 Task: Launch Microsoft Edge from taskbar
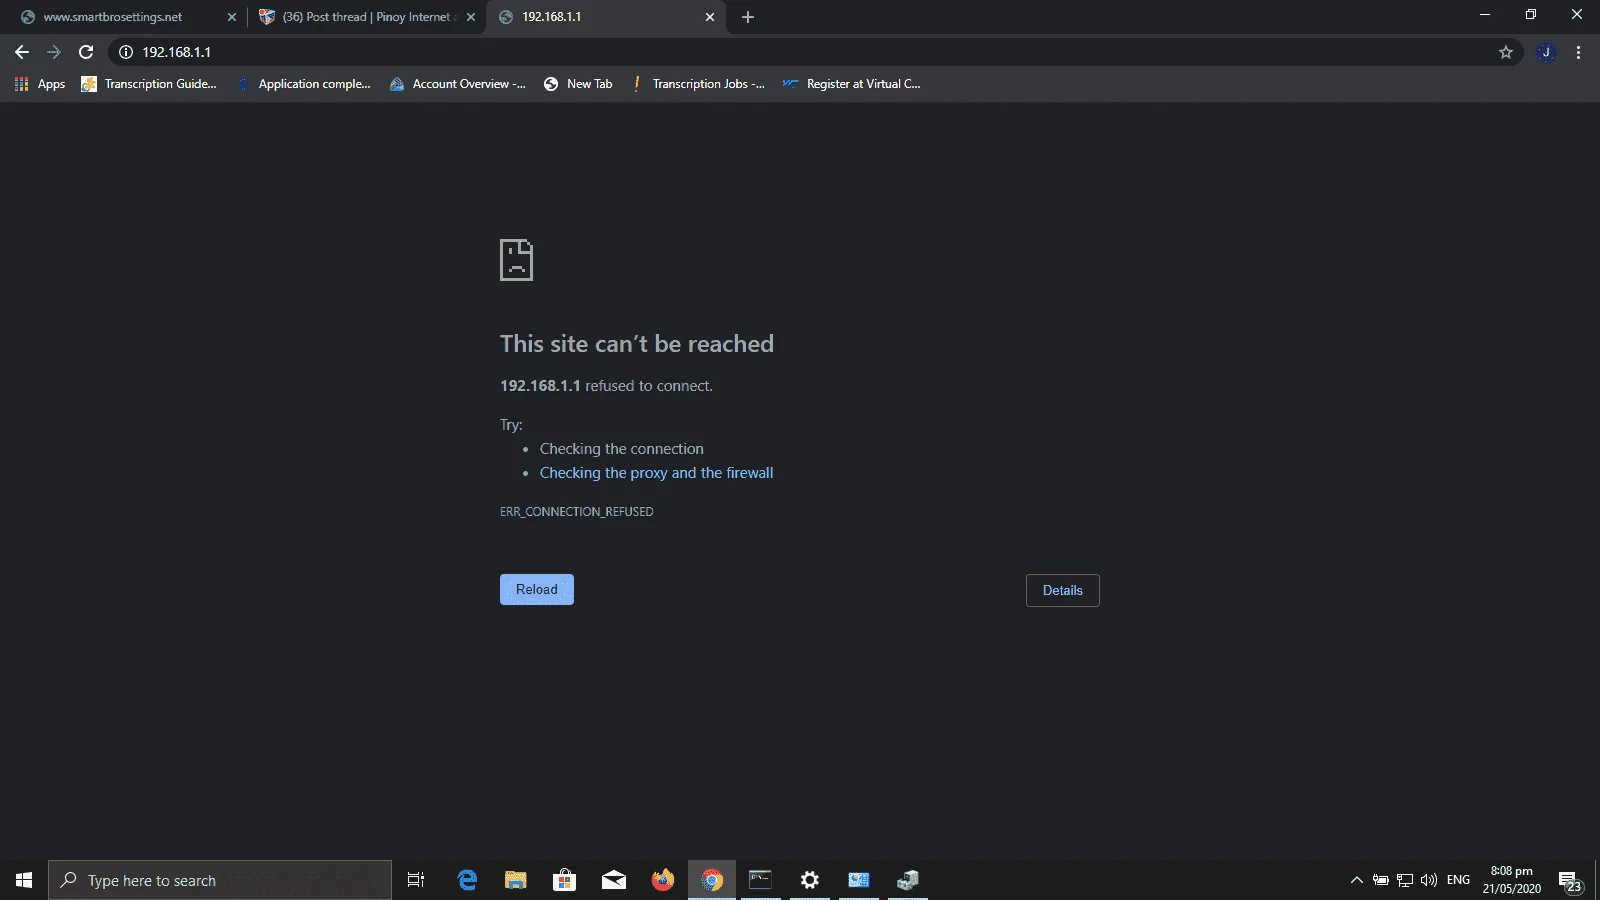467,880
